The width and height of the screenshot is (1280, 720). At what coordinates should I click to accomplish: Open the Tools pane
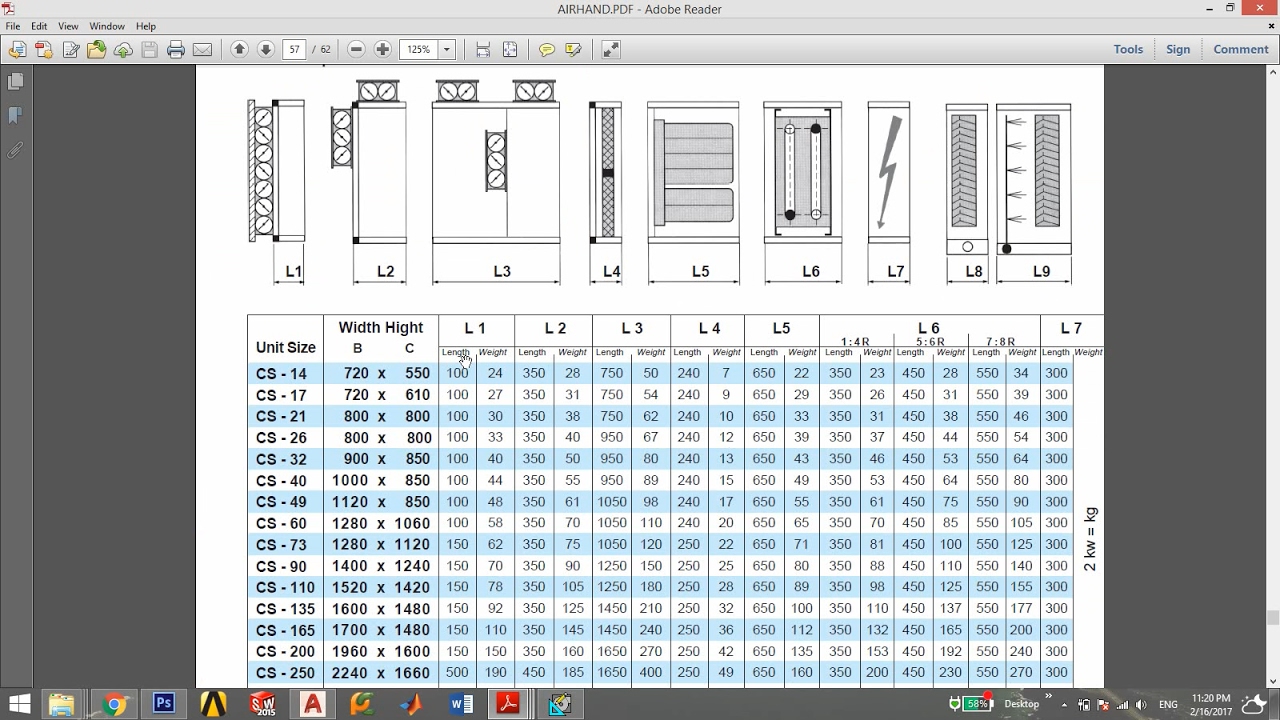pyautogui.click(x=1128, y=49)
